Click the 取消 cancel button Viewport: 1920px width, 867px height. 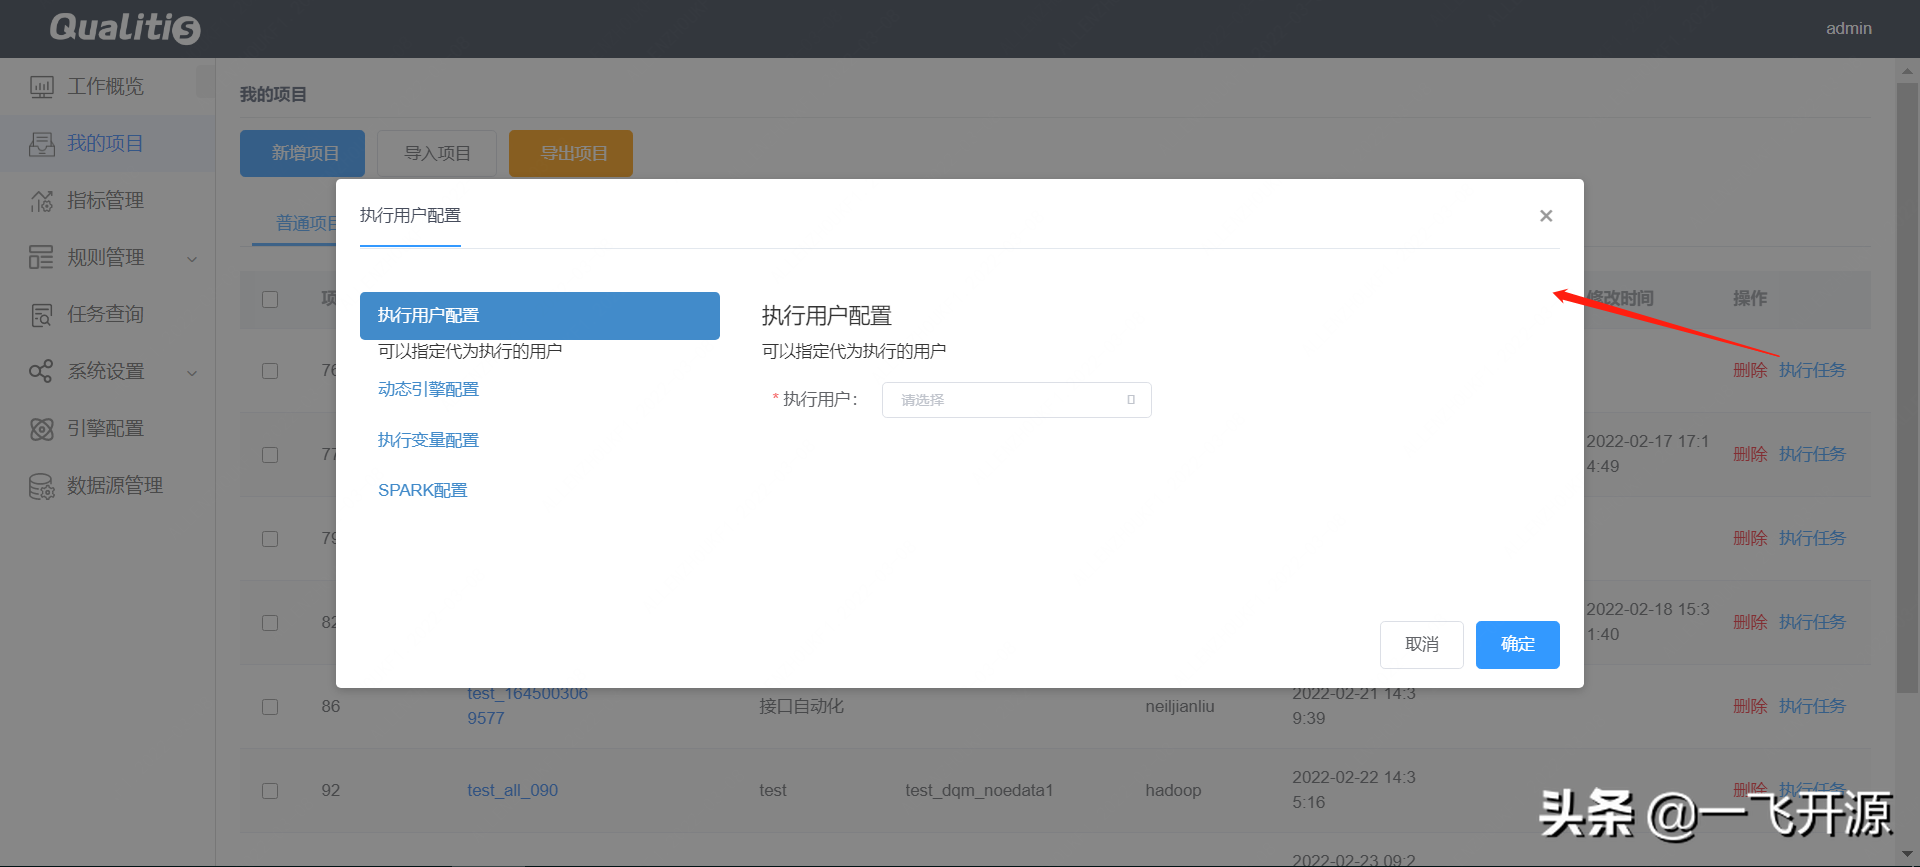(1421, 645)
